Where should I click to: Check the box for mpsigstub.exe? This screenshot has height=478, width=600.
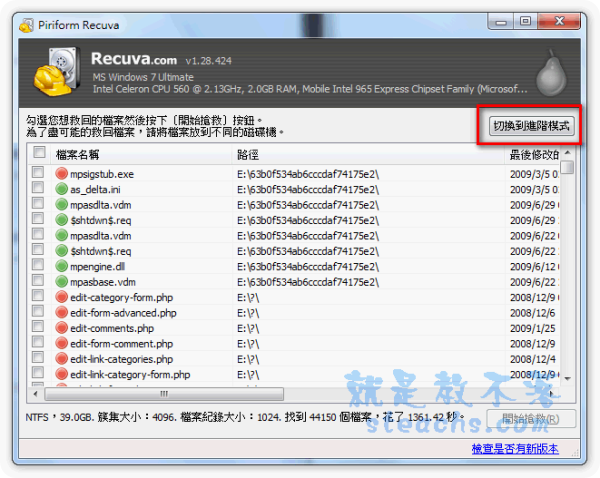tap(38, 172)
